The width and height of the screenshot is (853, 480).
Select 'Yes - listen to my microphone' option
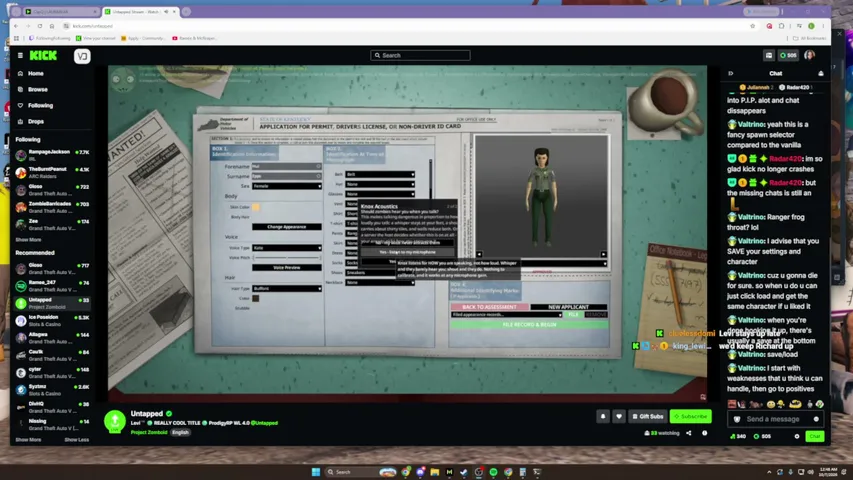pyautogui.click(x=407, y=252)
